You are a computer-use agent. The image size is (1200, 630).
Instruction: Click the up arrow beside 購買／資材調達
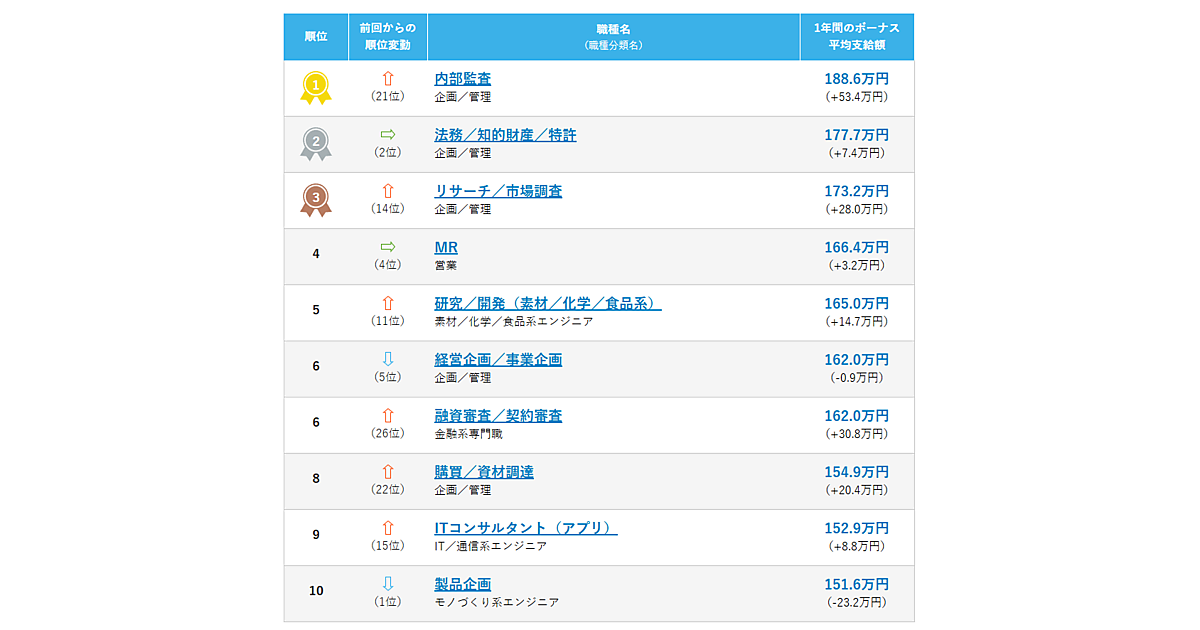pyautogui.click(x=388, y=470)
